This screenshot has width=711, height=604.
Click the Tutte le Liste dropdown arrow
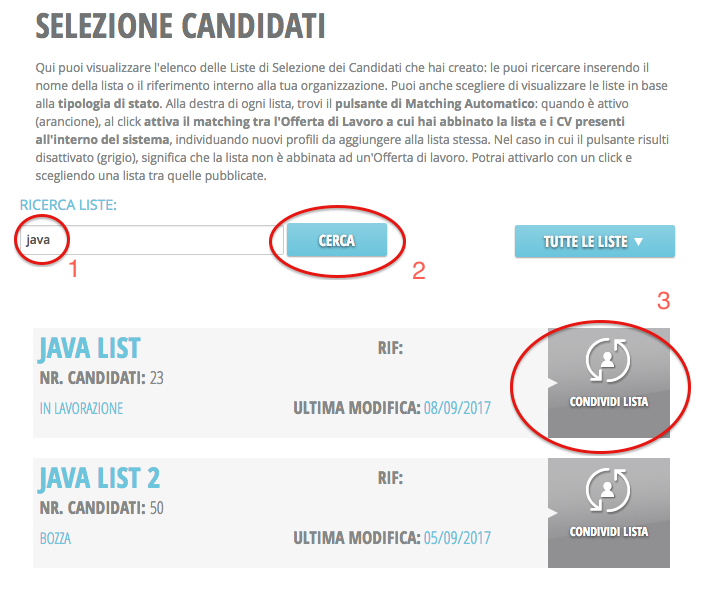[638, 241]
